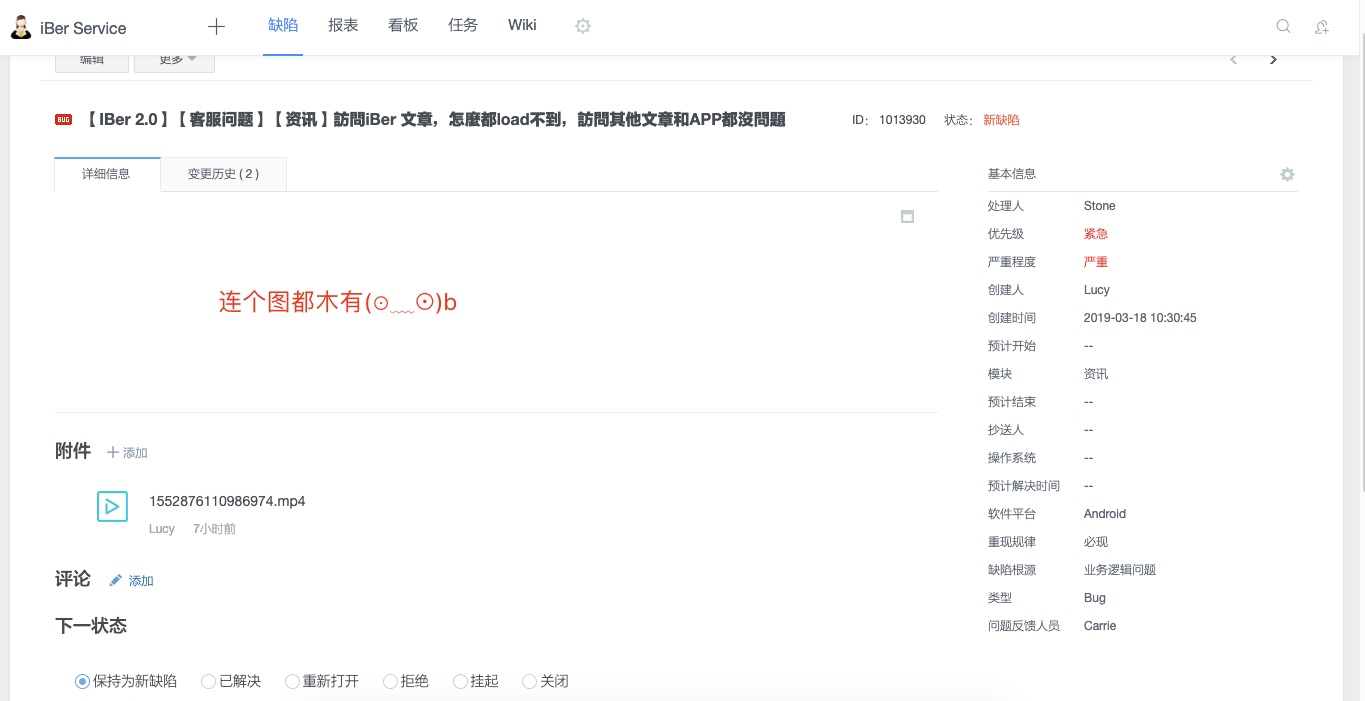Go to previous defect with left arrow
The width and height of the screenshot is (1365, 701).
point(1233,60)
